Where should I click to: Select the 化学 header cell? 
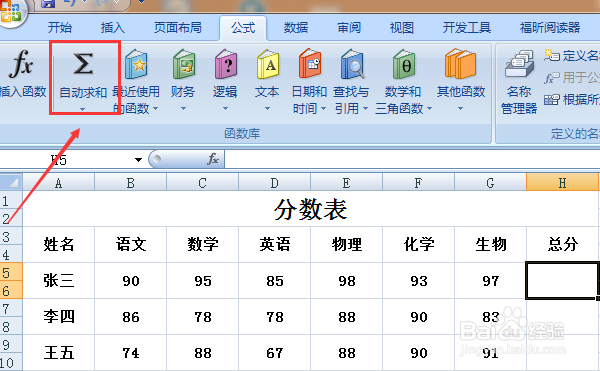[x=418, y=245]
